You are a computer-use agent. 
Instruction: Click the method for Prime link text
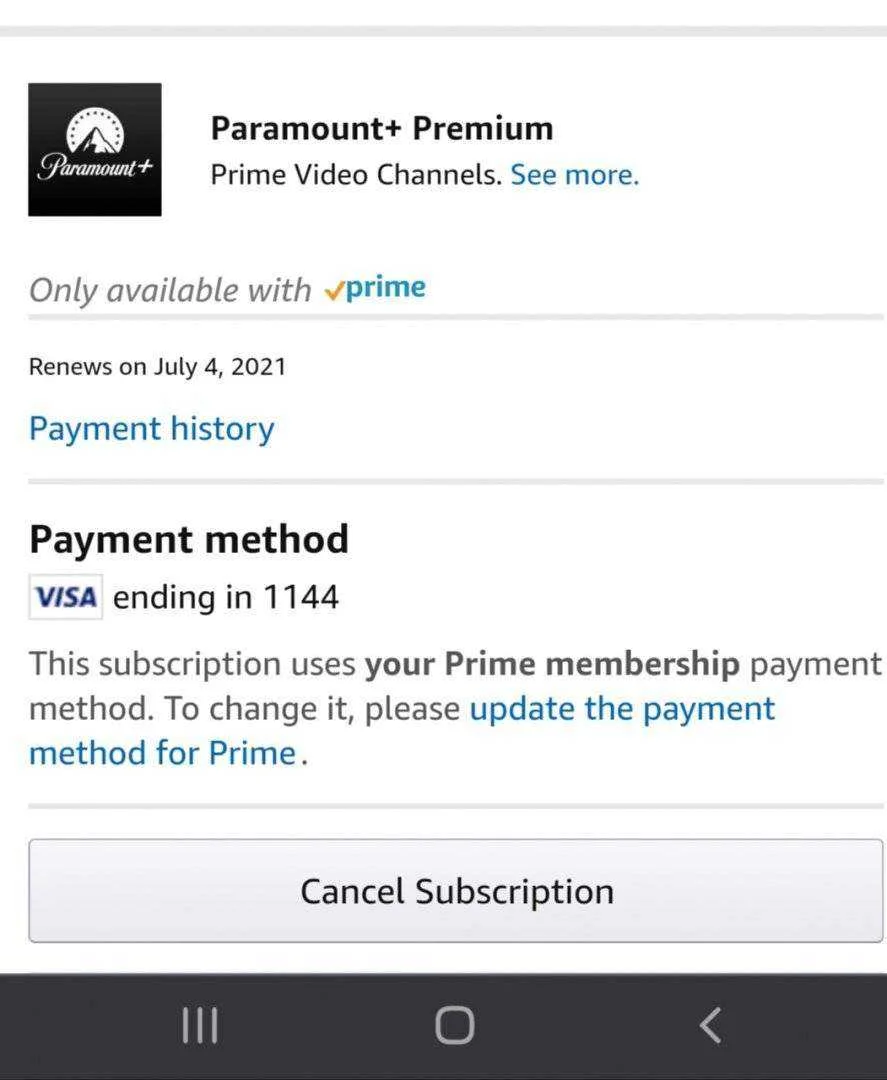[163, 753]
